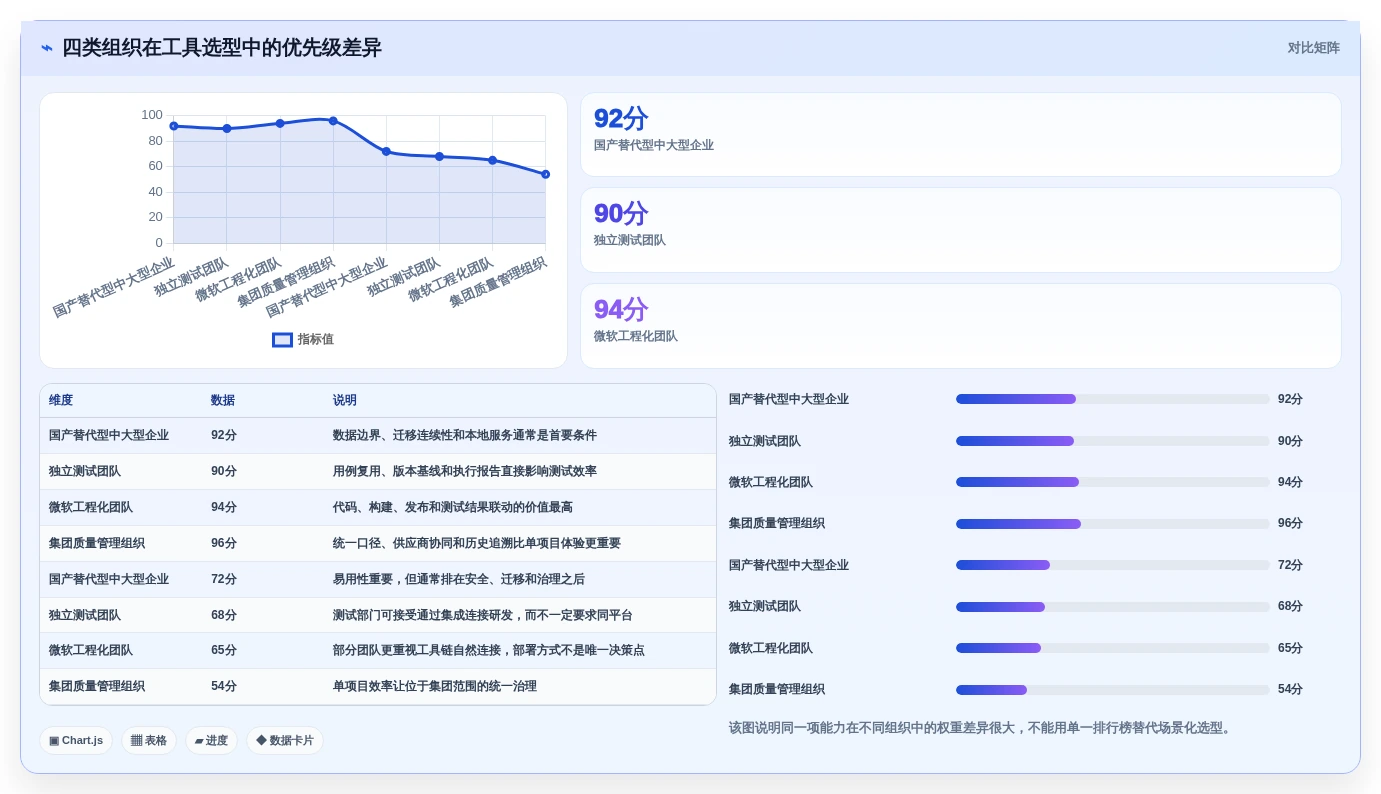Image resolution: width=1381 pixels, height=794 pixels.
Task: Click the 68分 value in the table's 数据 column
Action: click(x=224, y=616)
